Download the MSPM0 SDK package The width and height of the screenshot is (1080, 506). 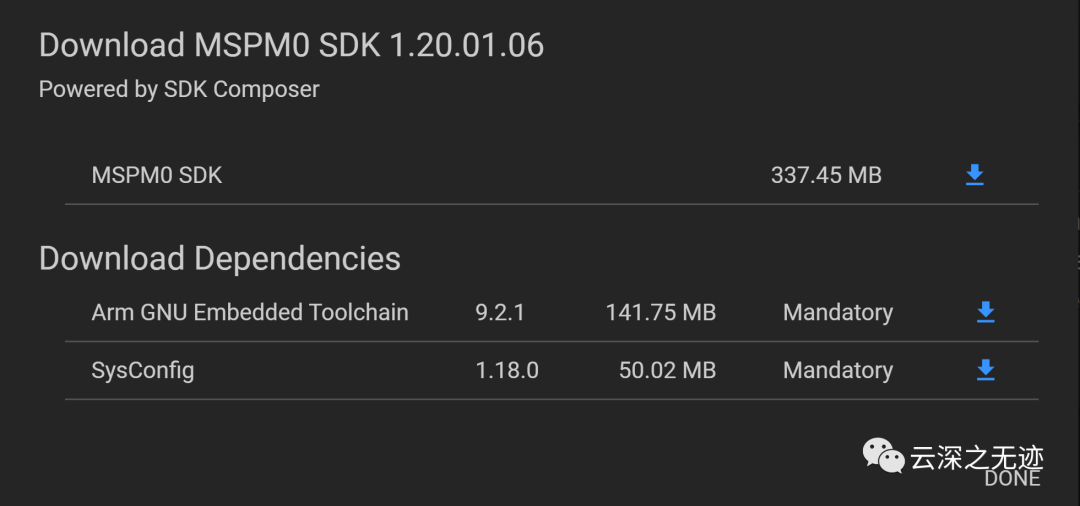[x=975, y=176]
